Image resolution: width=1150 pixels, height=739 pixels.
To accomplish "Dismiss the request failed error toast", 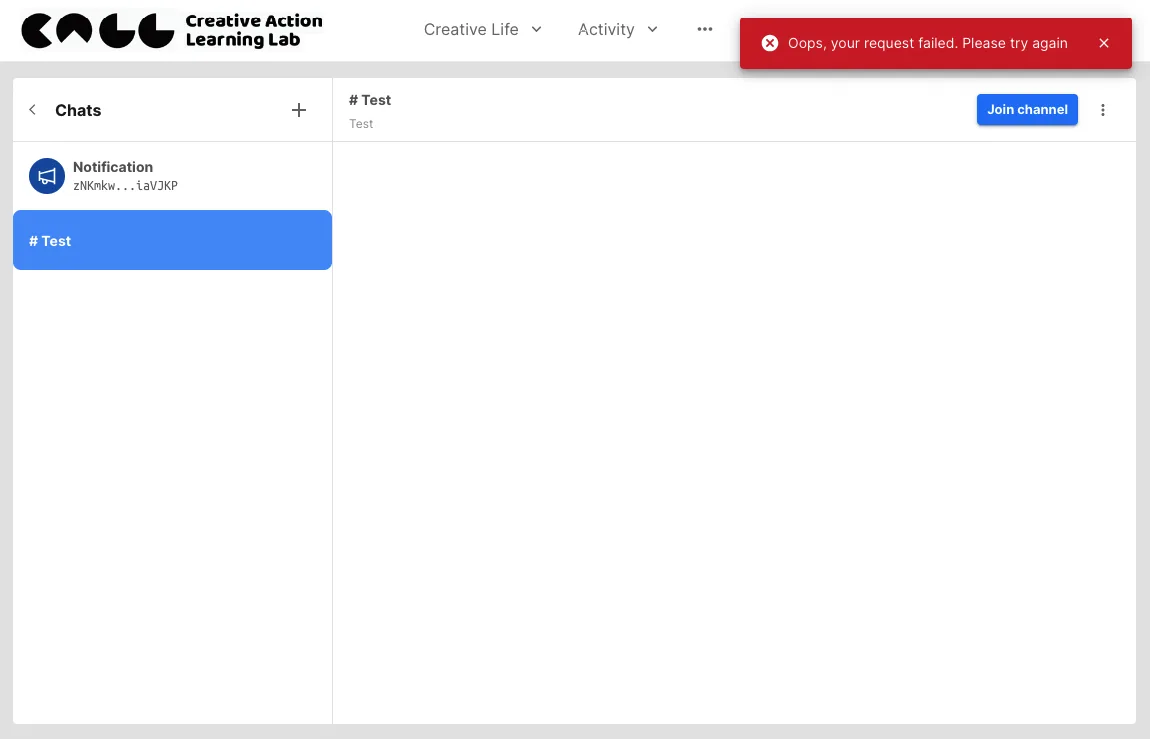I will pyautogui.click(x=1104, y=43).
